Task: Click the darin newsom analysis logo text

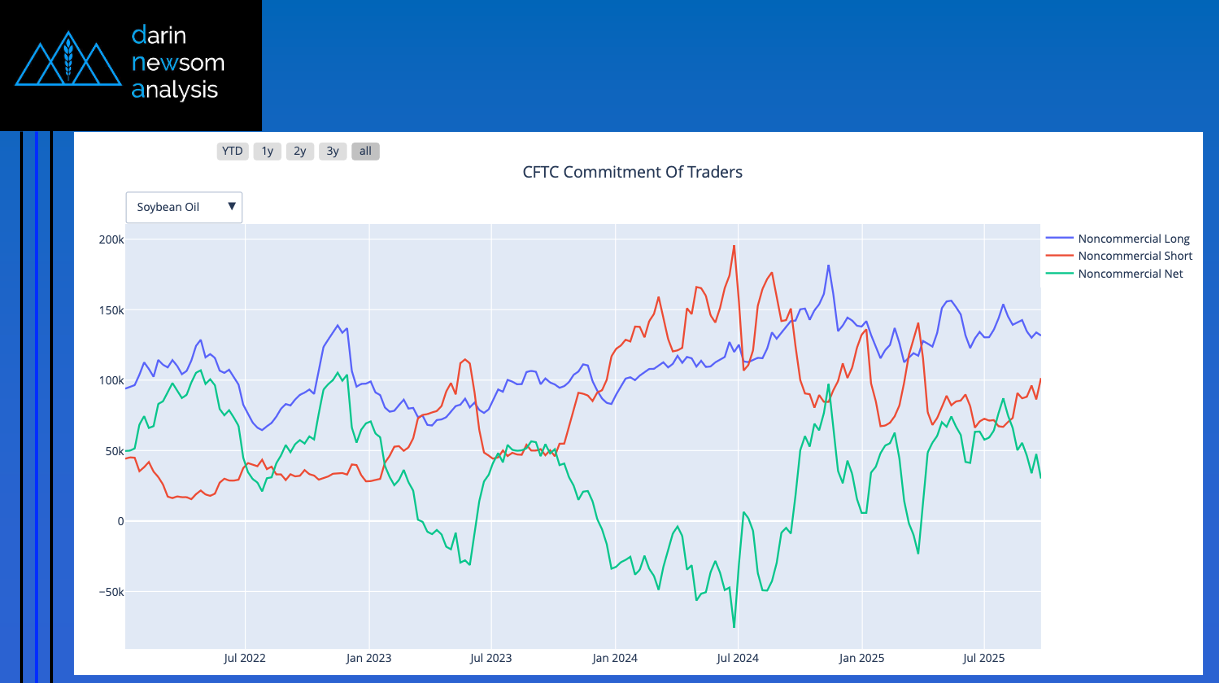Action: tap(177, 63)
